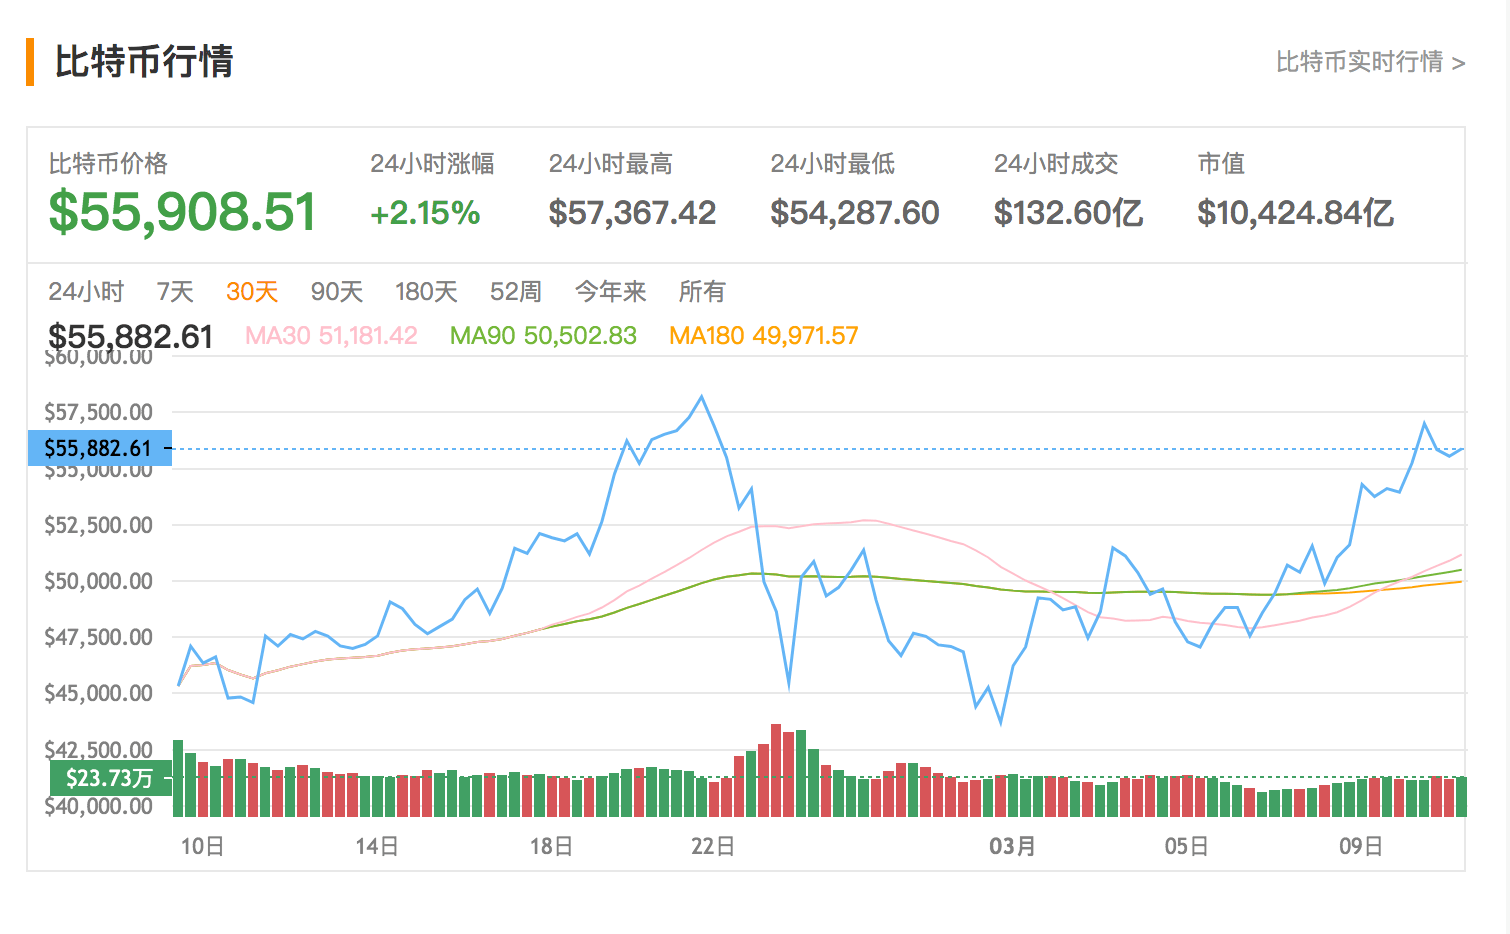Click the tallest red volume bar

pos(776,770)
